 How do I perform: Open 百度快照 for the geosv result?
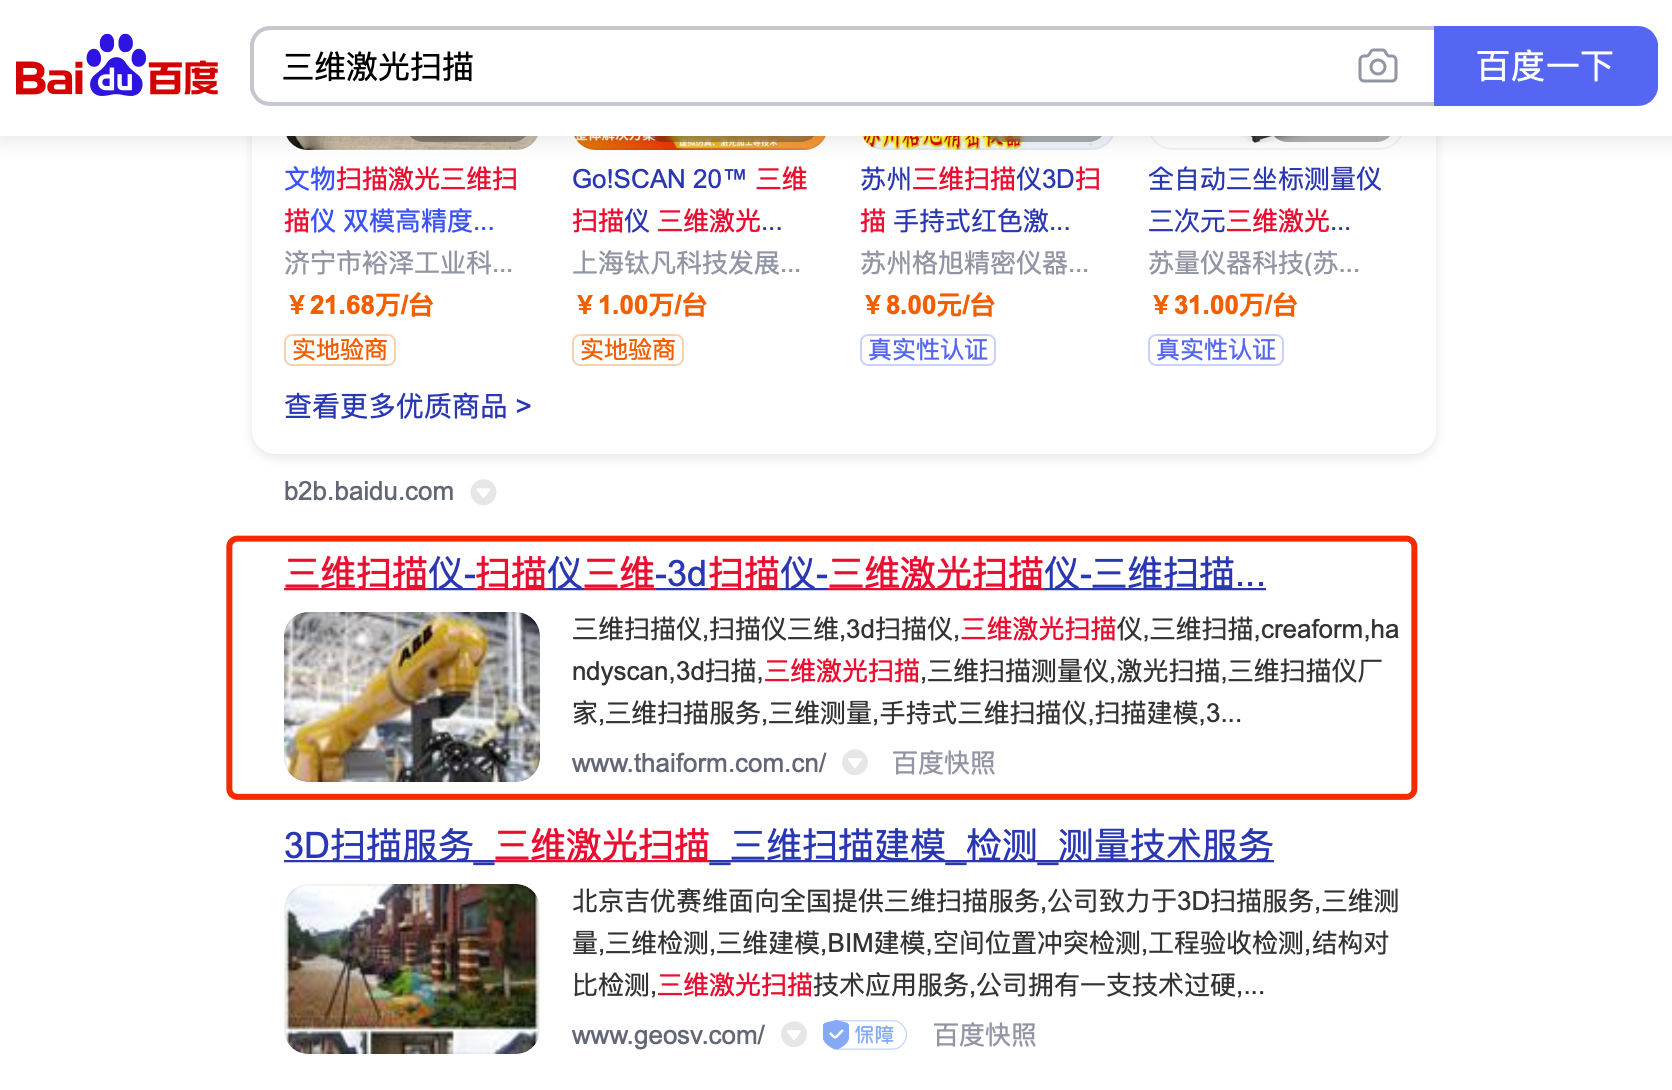tap(984, 1035)
